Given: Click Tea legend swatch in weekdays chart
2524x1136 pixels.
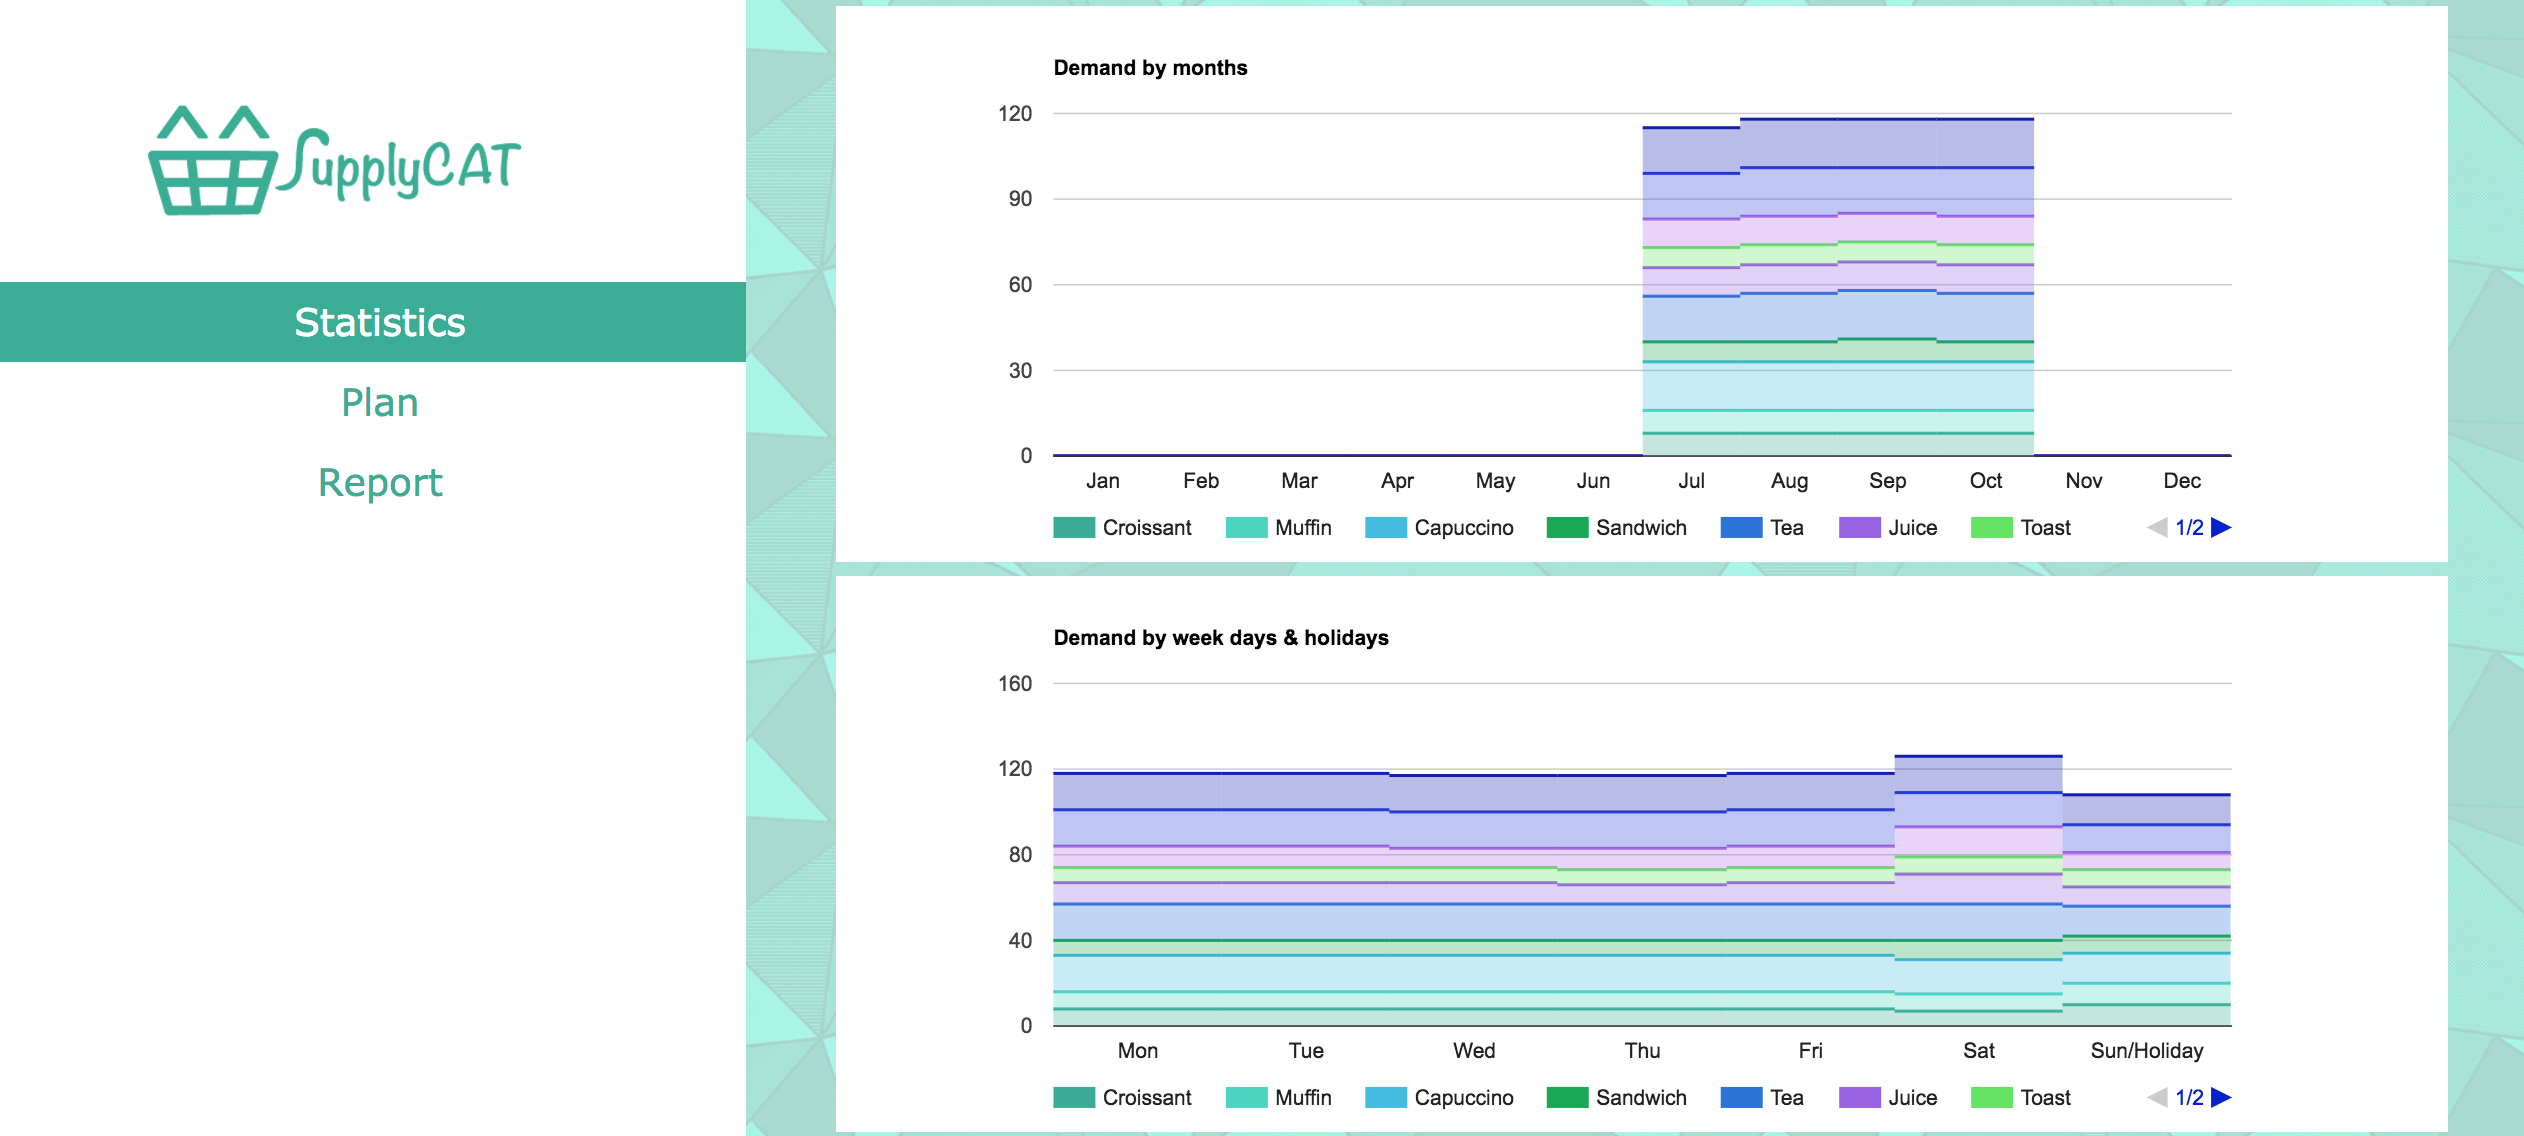Looking at the screenshot, I should 1740,1097.
